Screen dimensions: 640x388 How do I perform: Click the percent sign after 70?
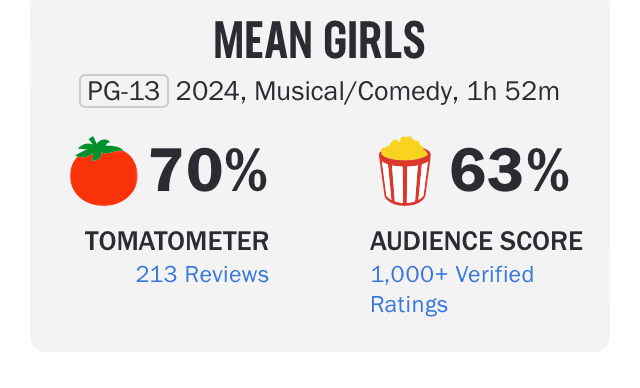(x=246, y=171)
